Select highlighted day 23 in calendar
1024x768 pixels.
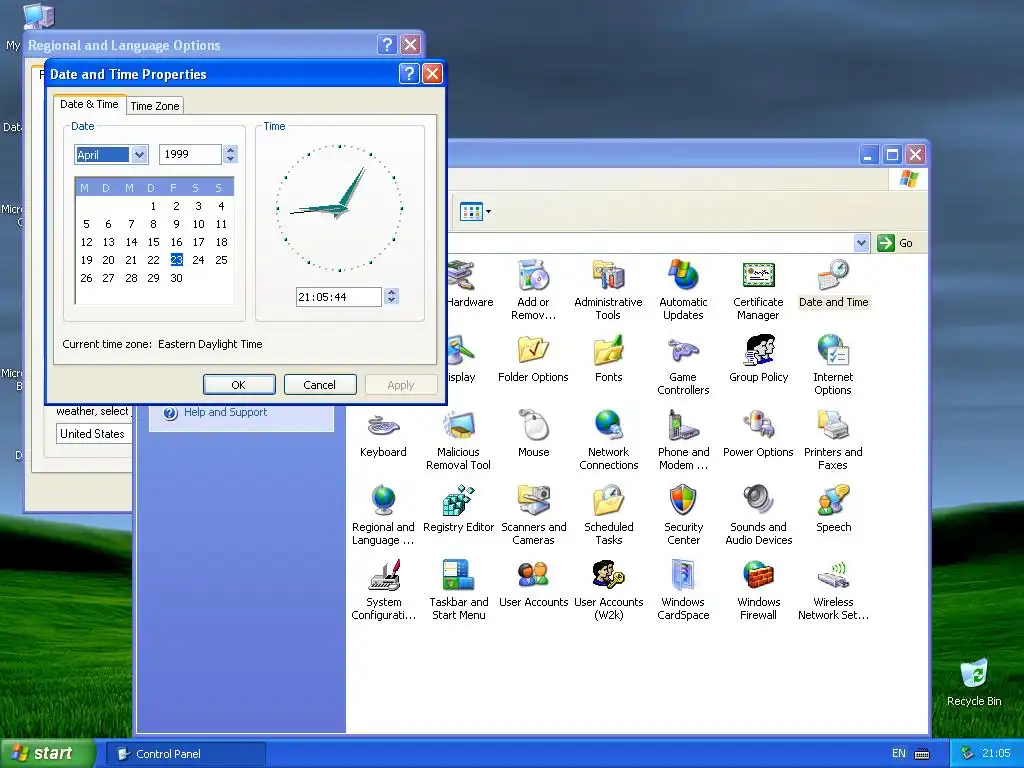tap(176, 260)
